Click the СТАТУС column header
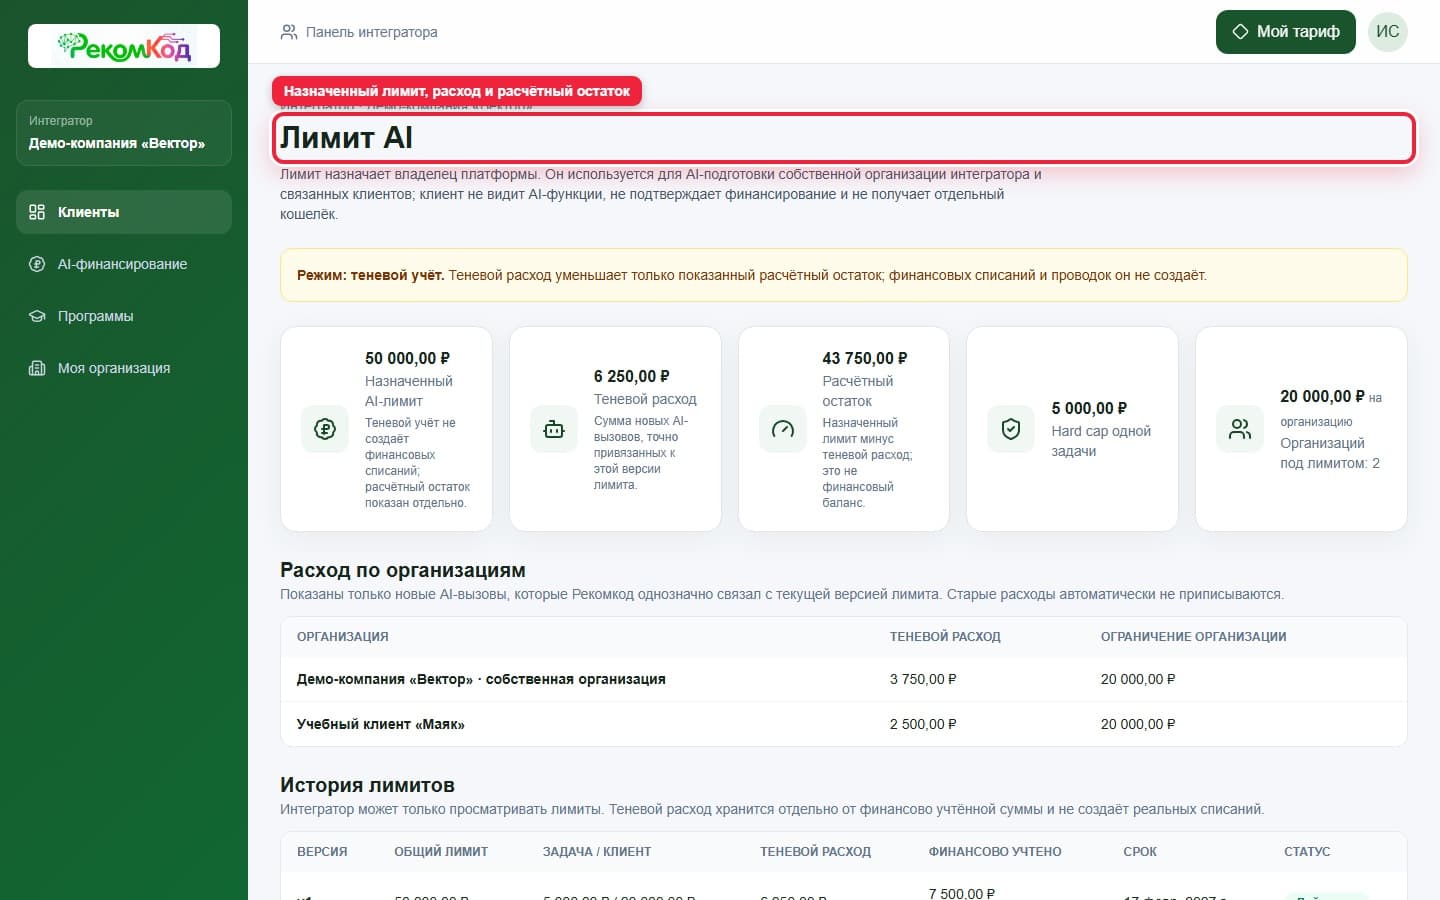Image resolution: width=1440 pixels, height=900 pixels. click(1307, 852)
